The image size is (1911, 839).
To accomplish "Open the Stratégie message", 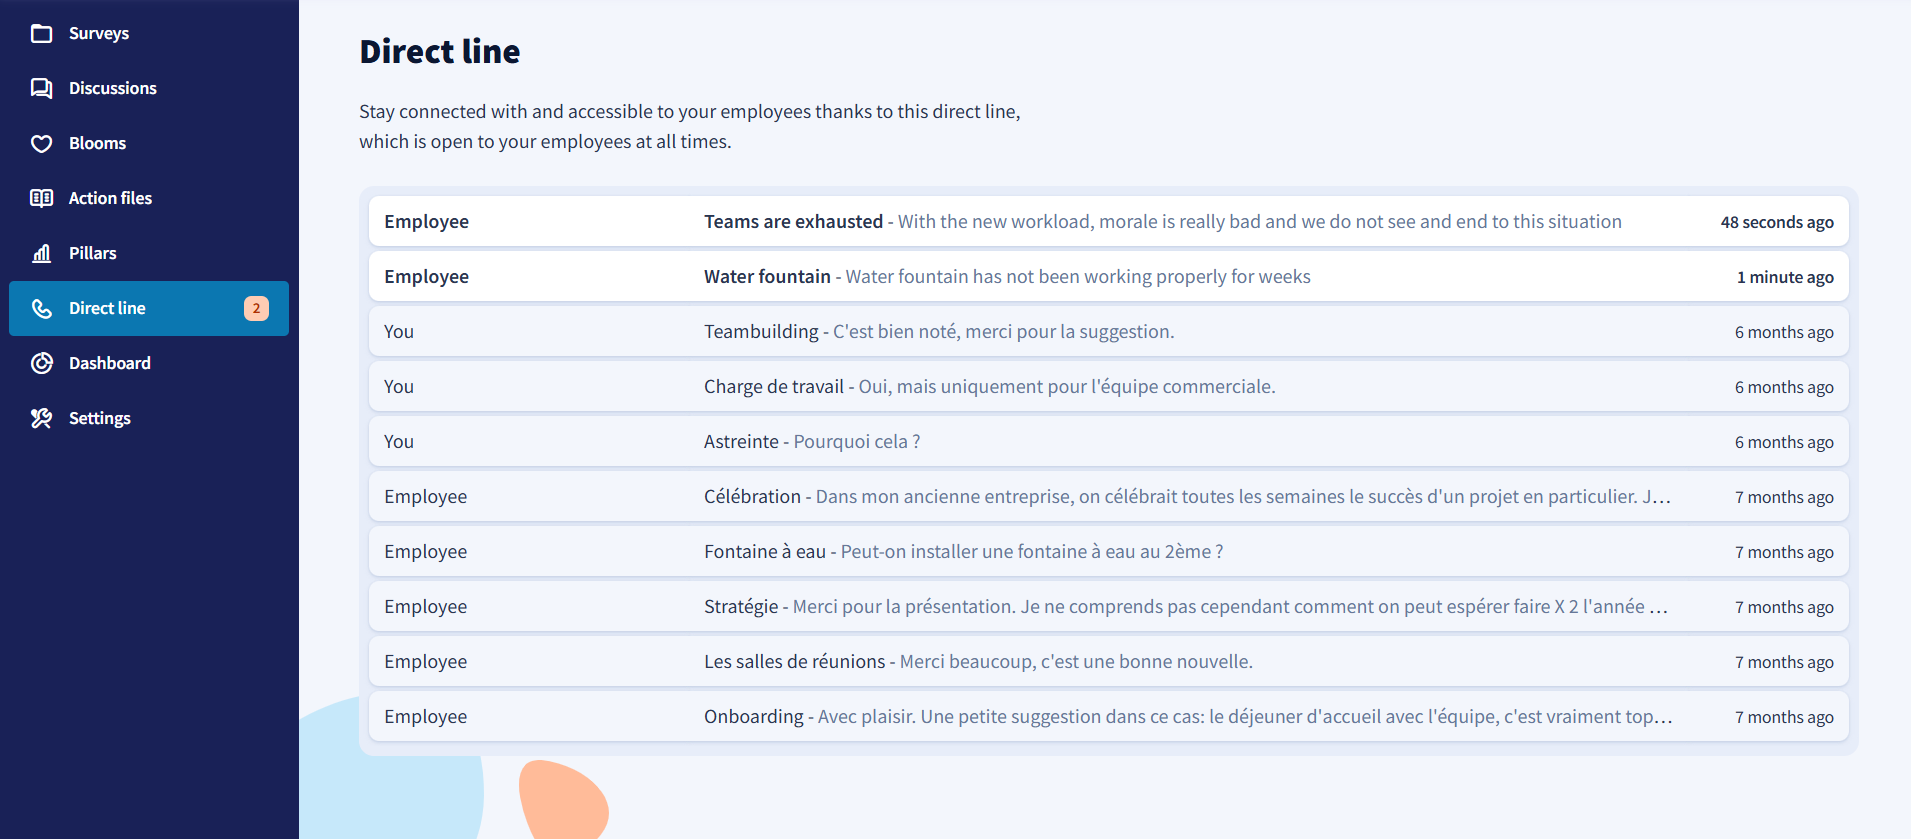I will [1108, 606].
